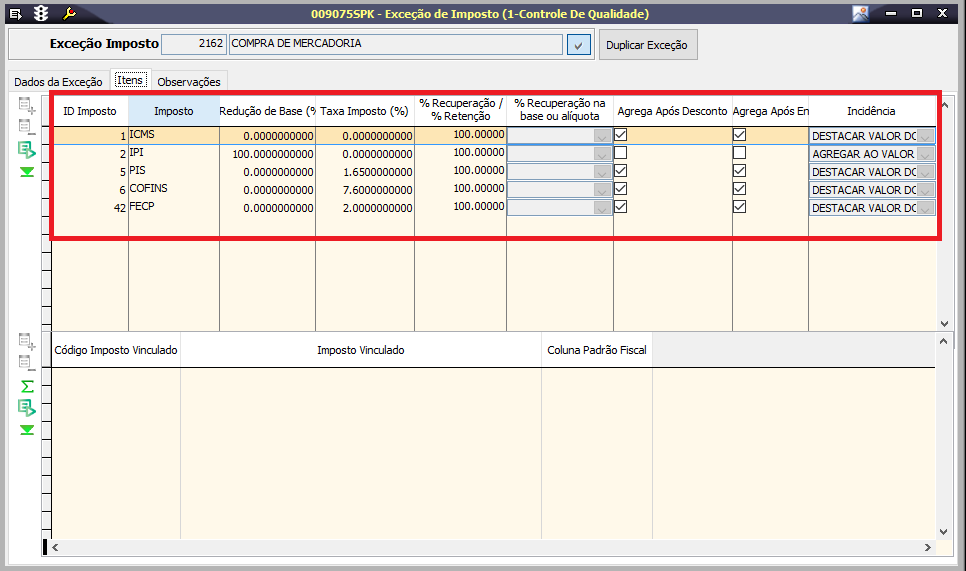Open % Recuperação na base dropdown for PIS
Screen dimensions: 966x571
[602, 172]
